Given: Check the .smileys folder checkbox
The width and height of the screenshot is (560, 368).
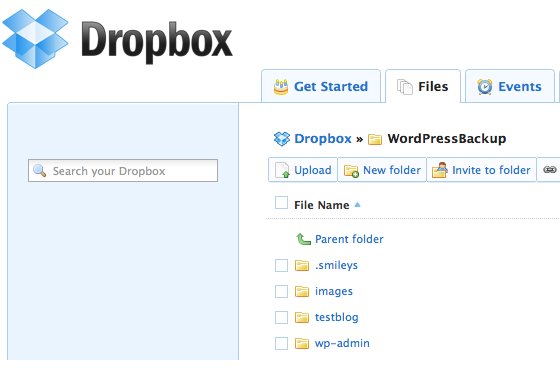Looking at the screenshot, I should [281, 265].
